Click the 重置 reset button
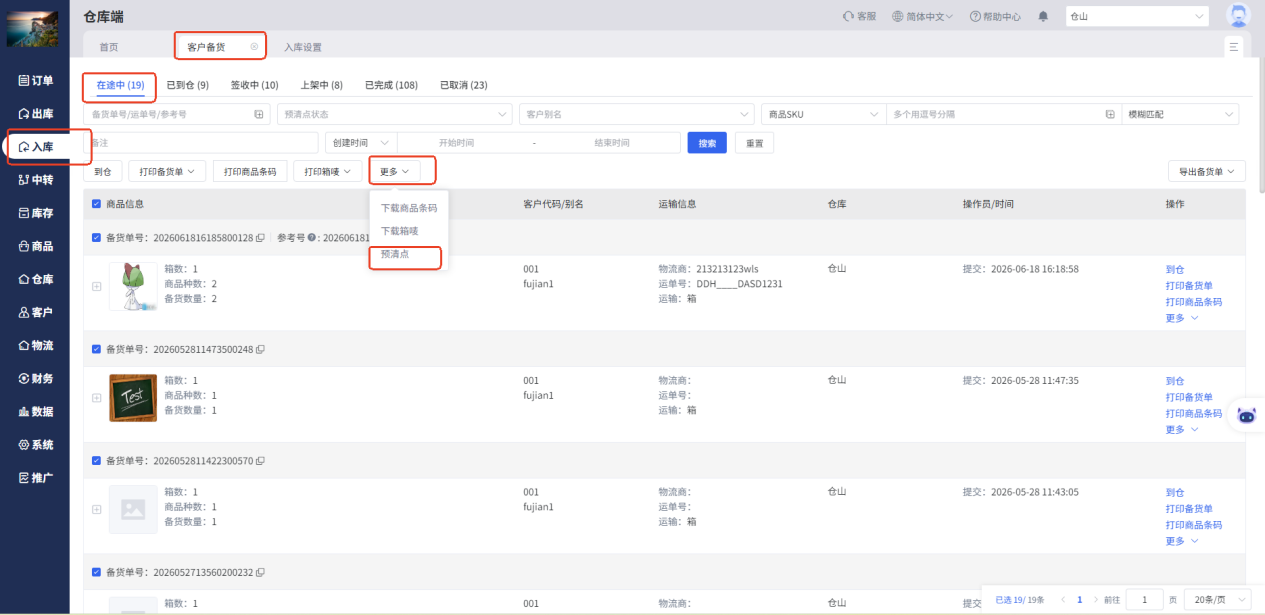This screenshot has height=615, width=1265. [754, 143]
